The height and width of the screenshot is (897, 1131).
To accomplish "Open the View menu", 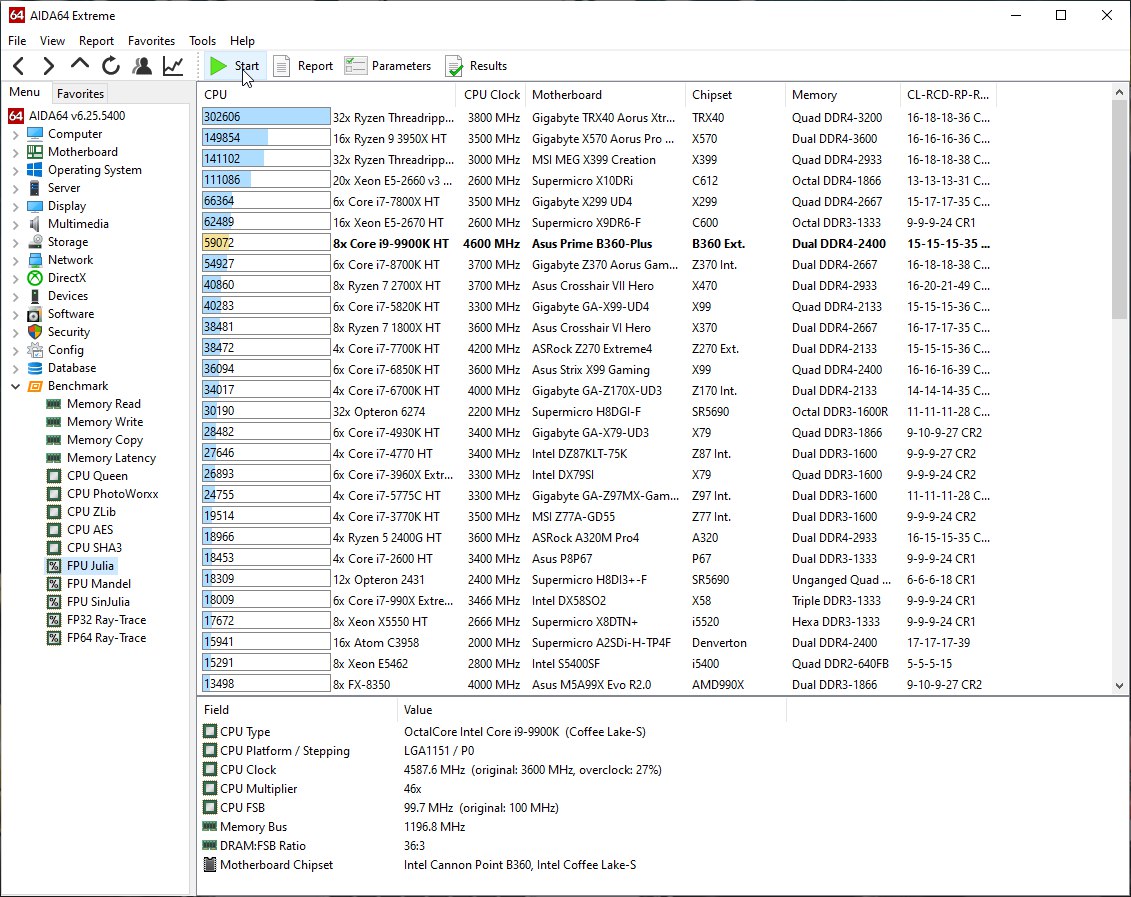I will coord(52,41).
